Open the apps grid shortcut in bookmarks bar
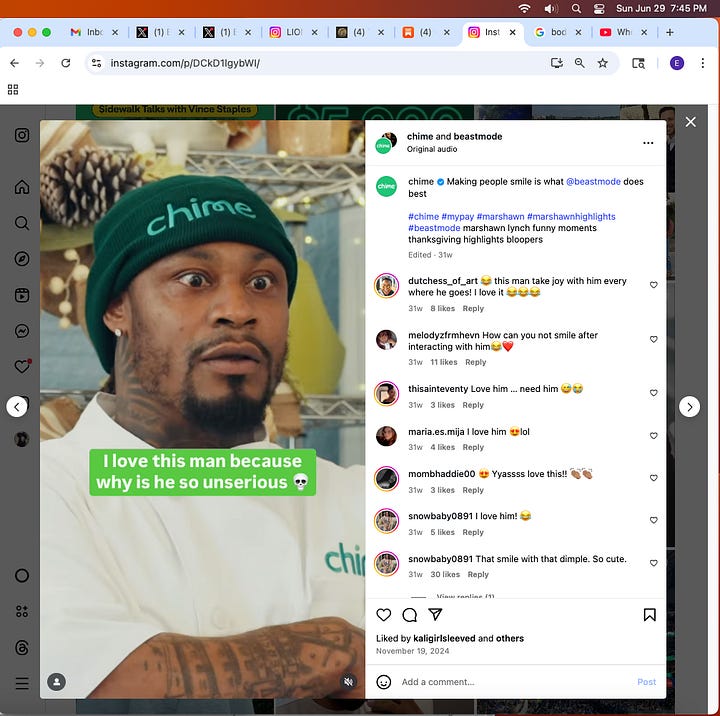720x716 pixels. pyautogui.click(x=13, y=90)
